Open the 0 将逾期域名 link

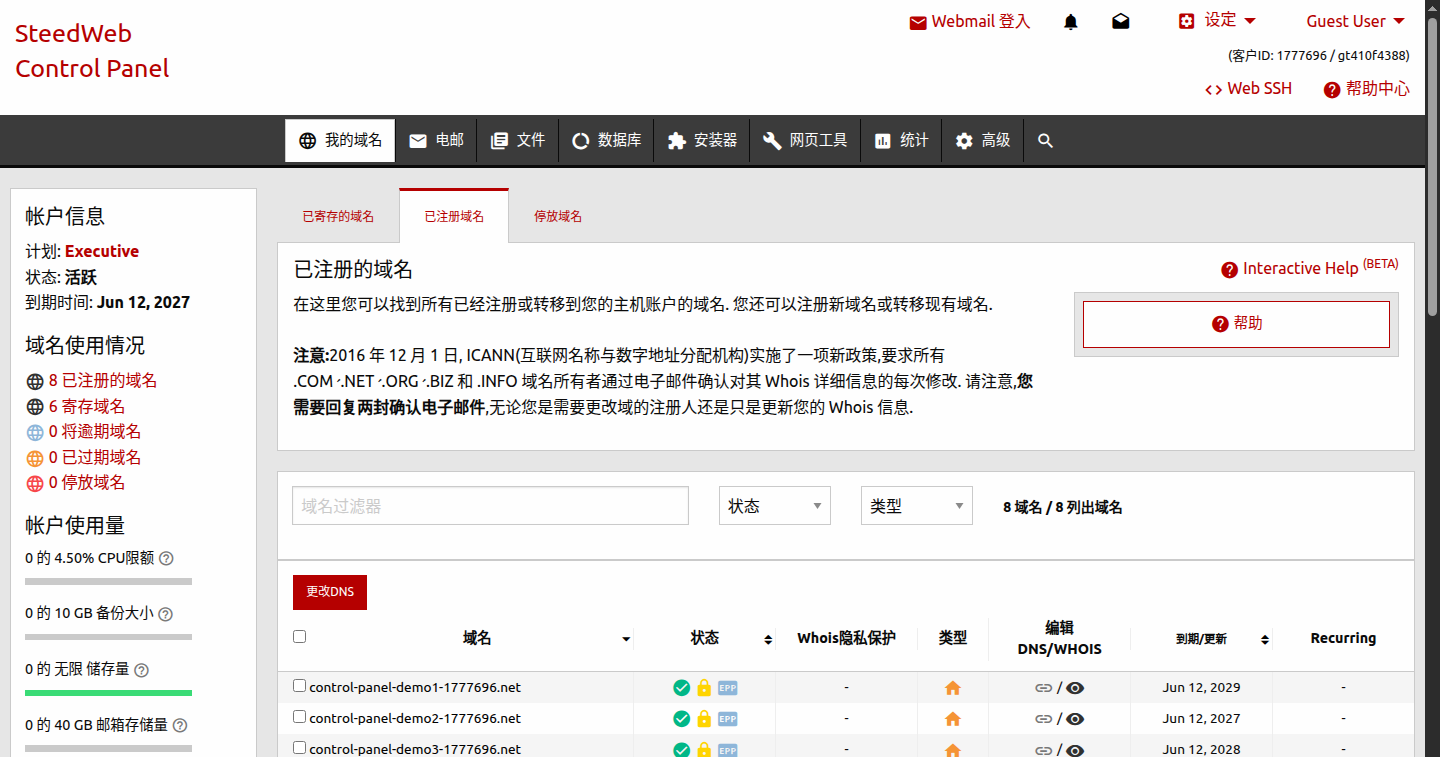click(95, 432)
